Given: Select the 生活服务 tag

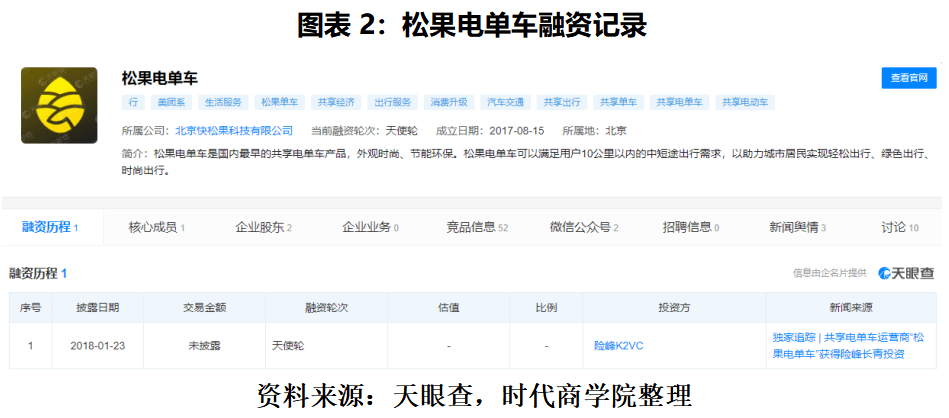Looking at the screenshot, I should (223, 102).
